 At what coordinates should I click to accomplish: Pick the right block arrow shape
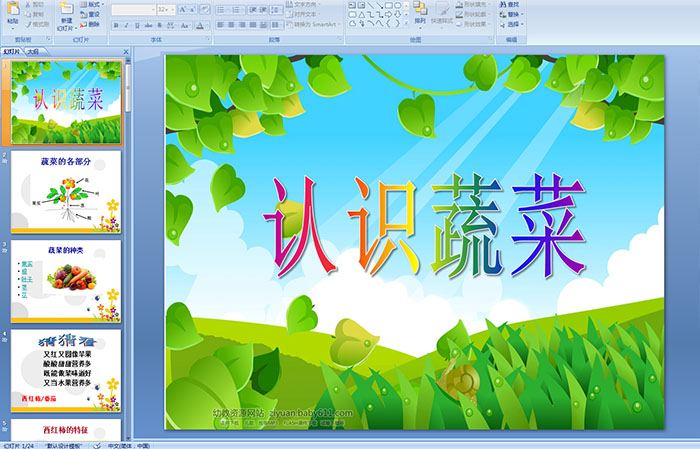[388, 14]
